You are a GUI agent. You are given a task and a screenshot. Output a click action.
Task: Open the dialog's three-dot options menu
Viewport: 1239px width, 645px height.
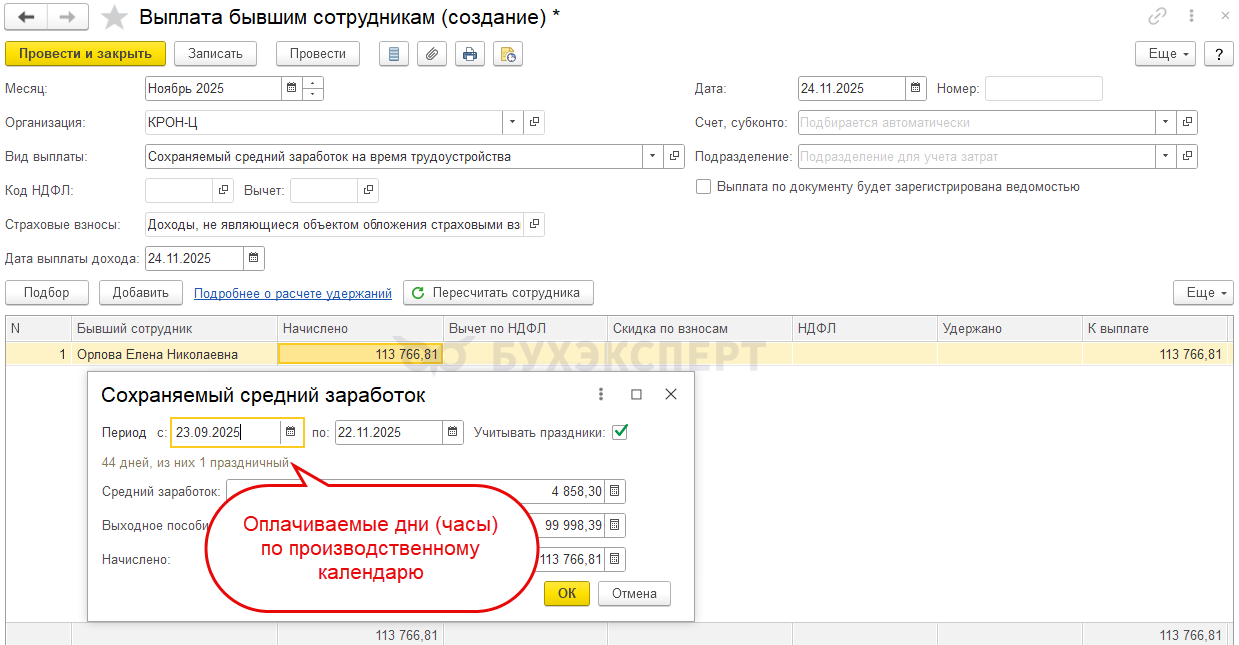(x=601, y=394)
